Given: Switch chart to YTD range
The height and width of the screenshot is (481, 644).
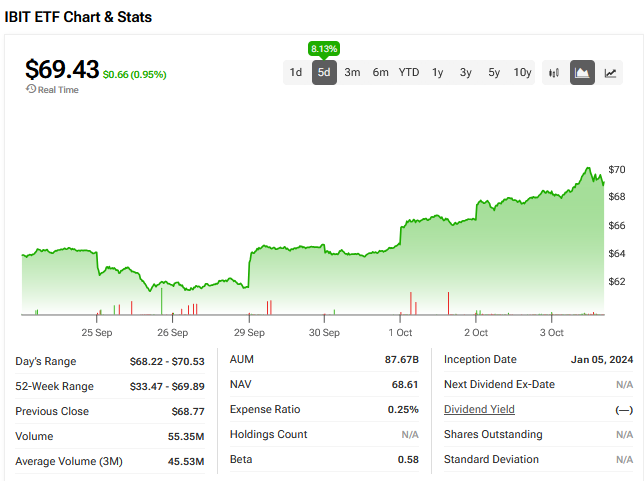Looking at the screenshot, I should pyautogui.click(x=409, y=72).
